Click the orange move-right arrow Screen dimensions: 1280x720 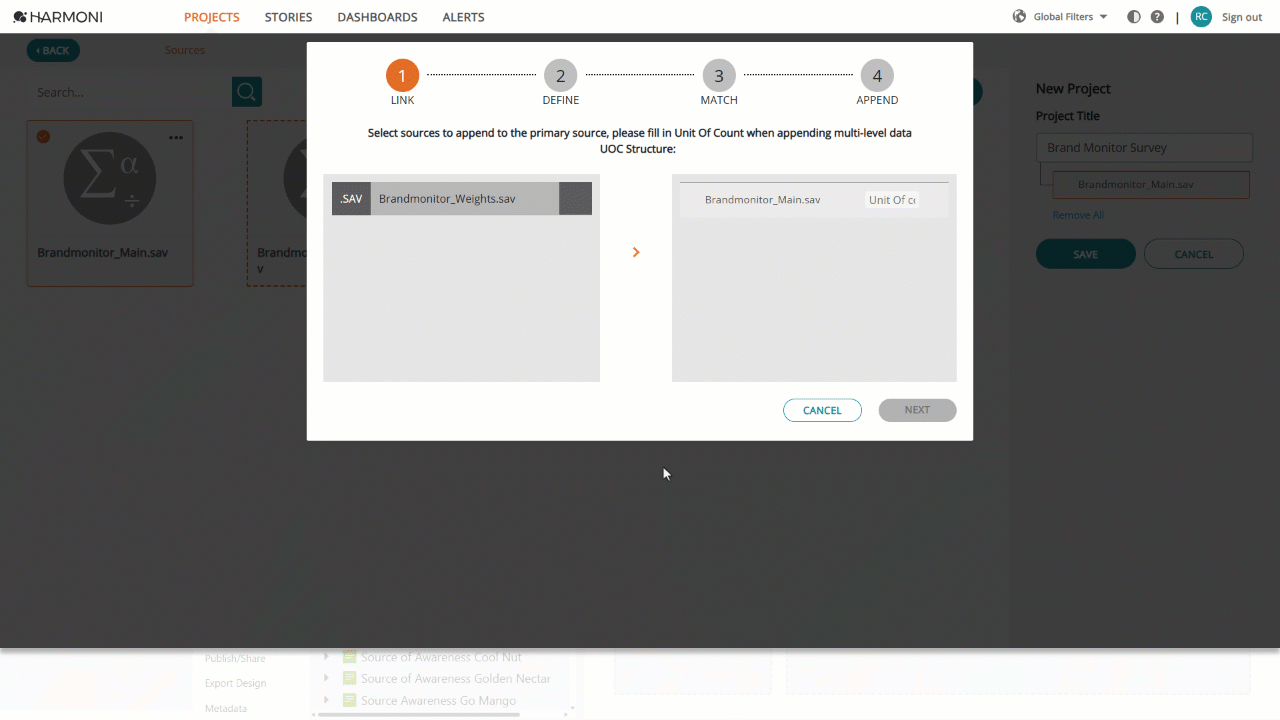[636, 252]
